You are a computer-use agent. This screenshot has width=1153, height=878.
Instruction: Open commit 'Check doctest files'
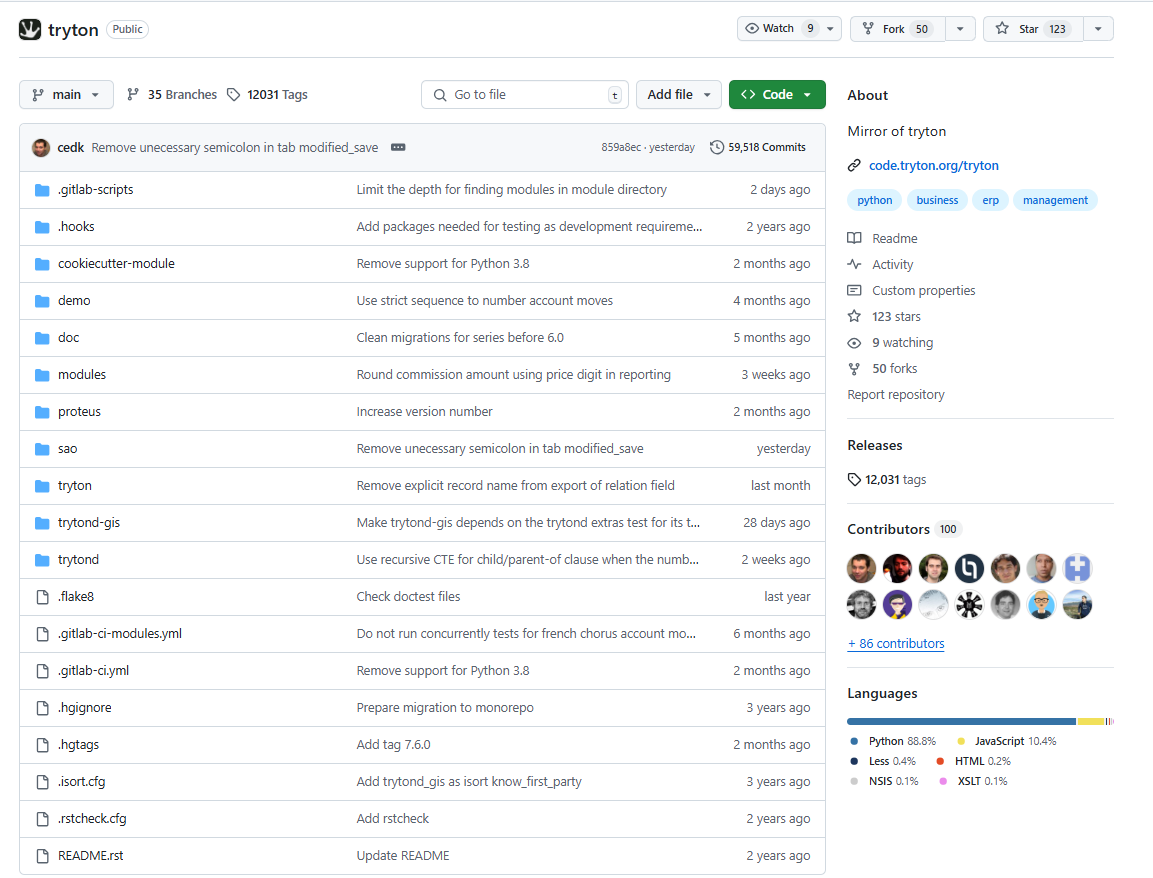coord(408,596)
